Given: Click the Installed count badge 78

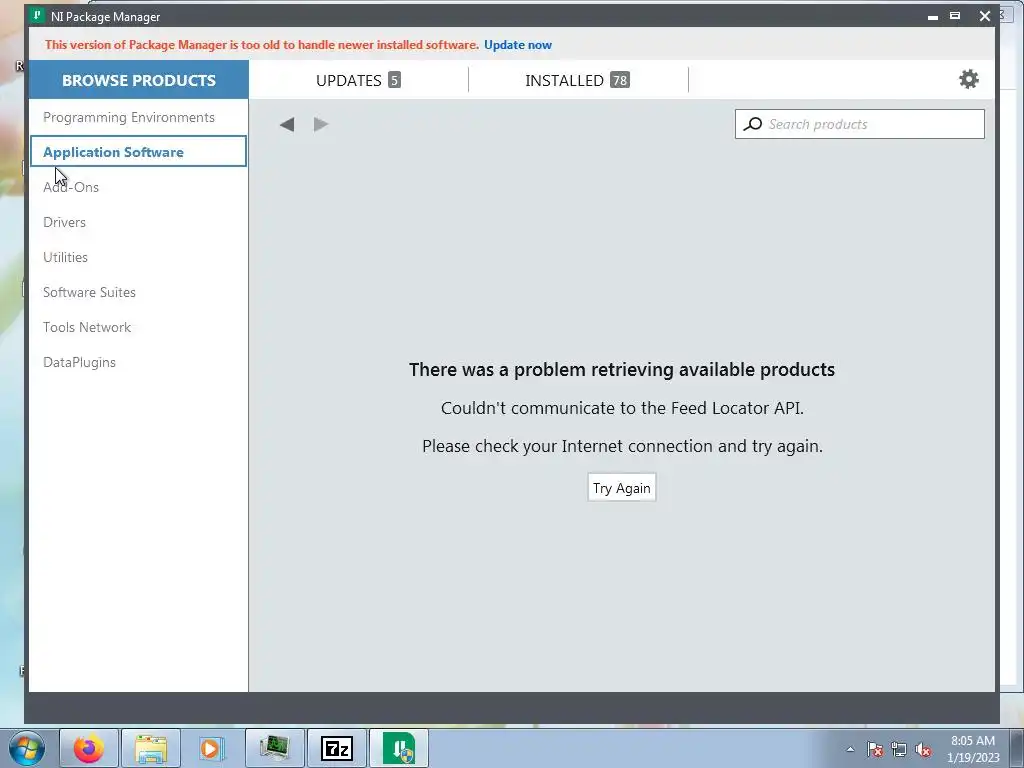Looking at the screenshot, I should coord(620,80).
